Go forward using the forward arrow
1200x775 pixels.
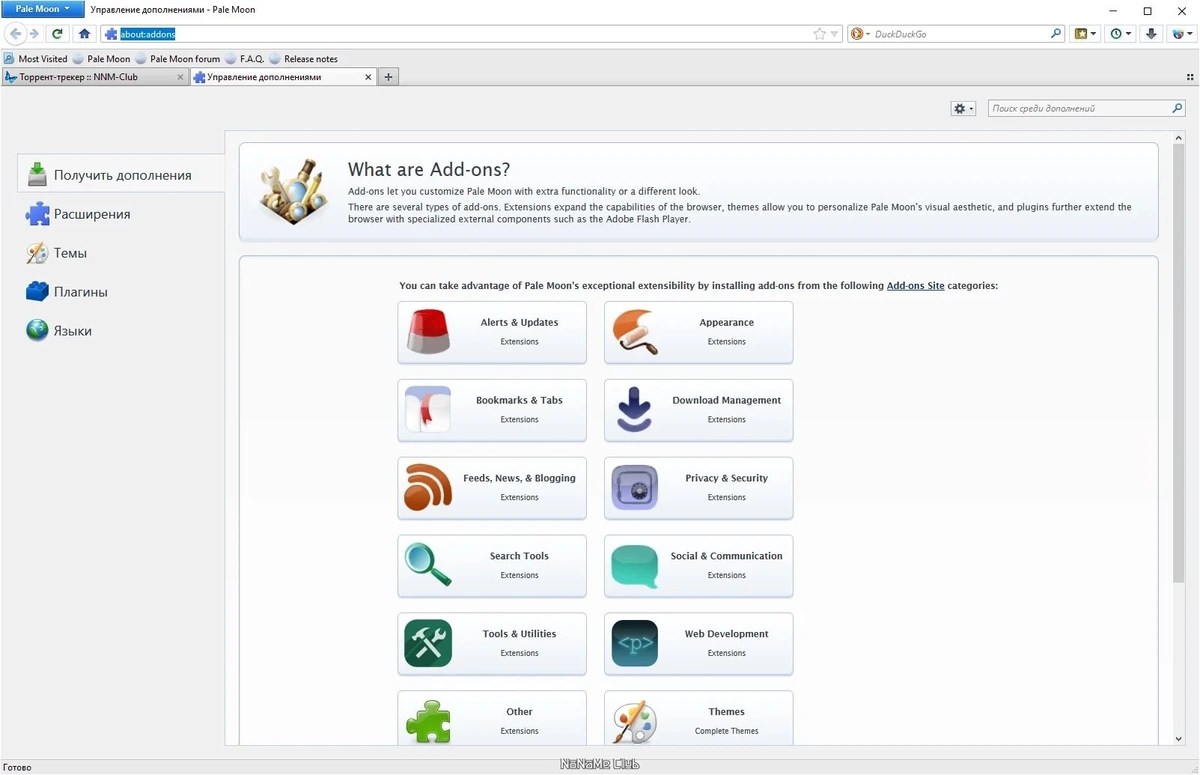(33, 33)
